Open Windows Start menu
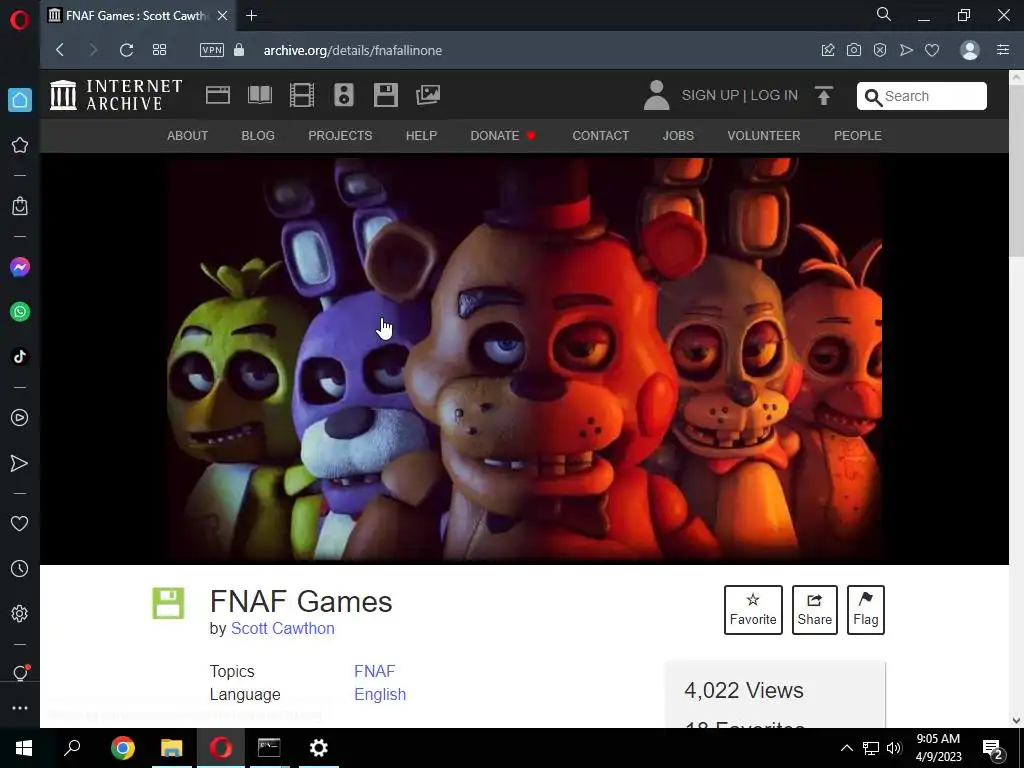The width and height of the screenshot is (1024, 768). tap(24, 748)
